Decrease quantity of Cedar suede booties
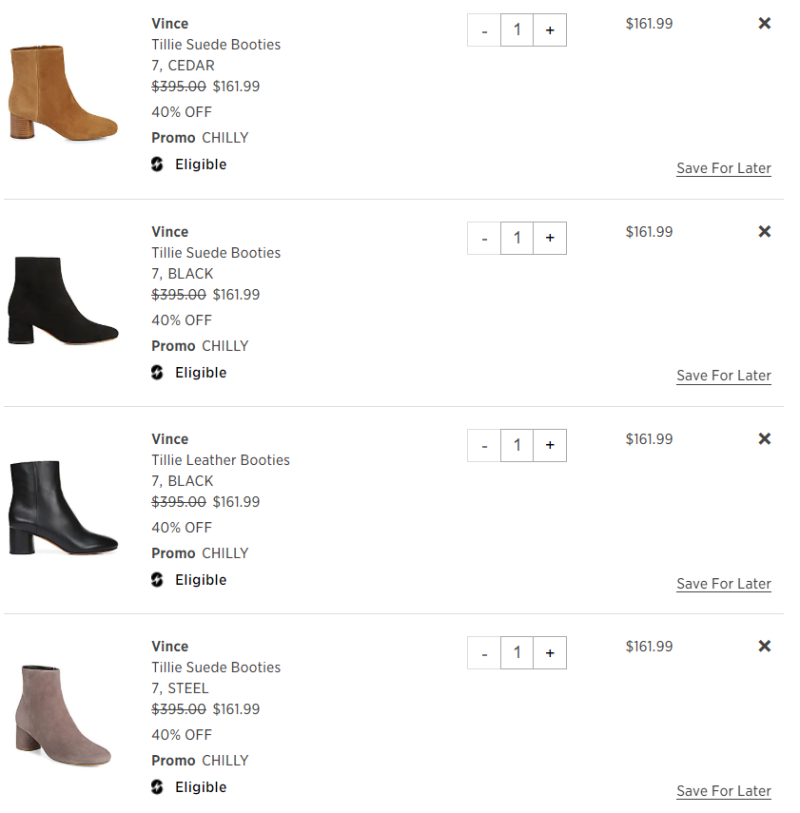This screenshot has width=800, height=813. pyautogui.click(x=484, y=30)
